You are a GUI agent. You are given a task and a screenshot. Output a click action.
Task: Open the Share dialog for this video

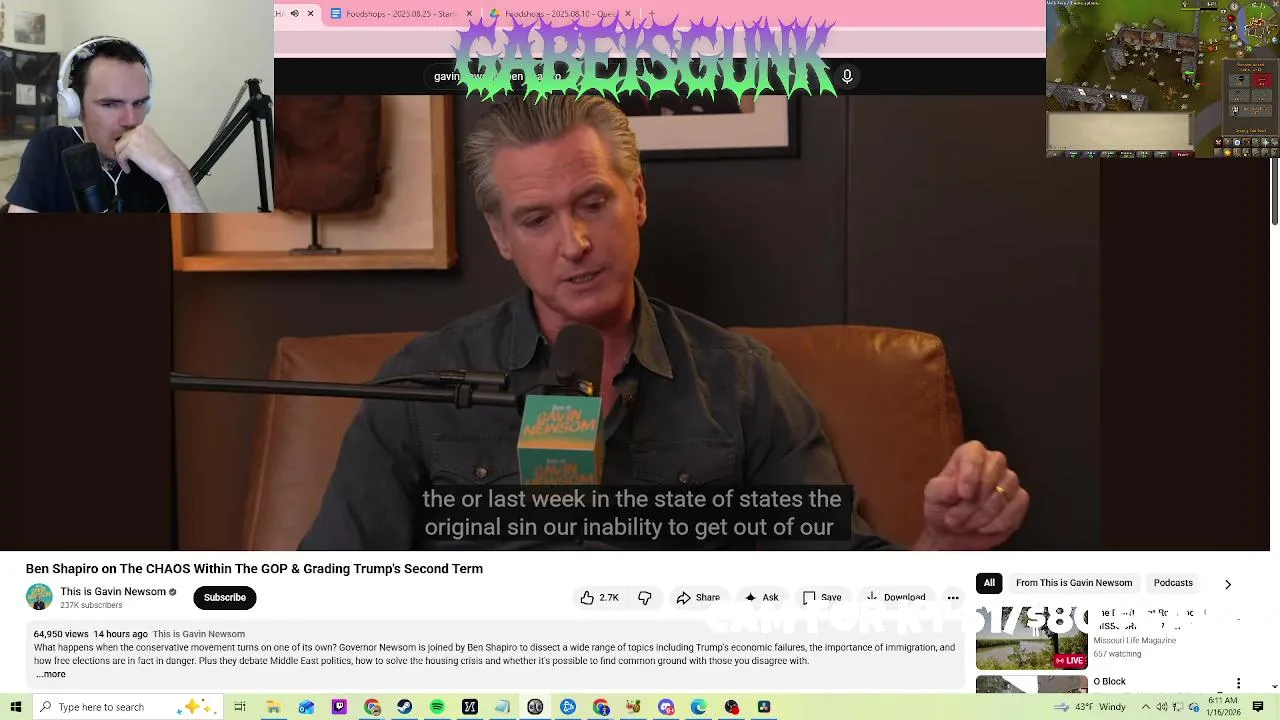(x=698, y=597)
